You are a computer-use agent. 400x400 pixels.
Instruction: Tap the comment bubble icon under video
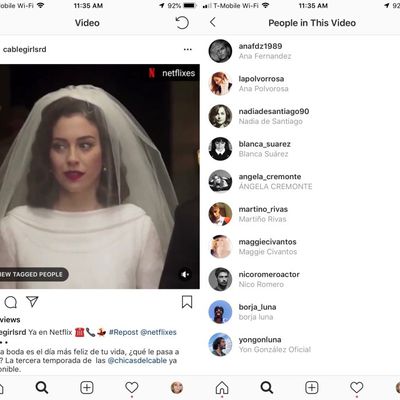click(11, 302)
